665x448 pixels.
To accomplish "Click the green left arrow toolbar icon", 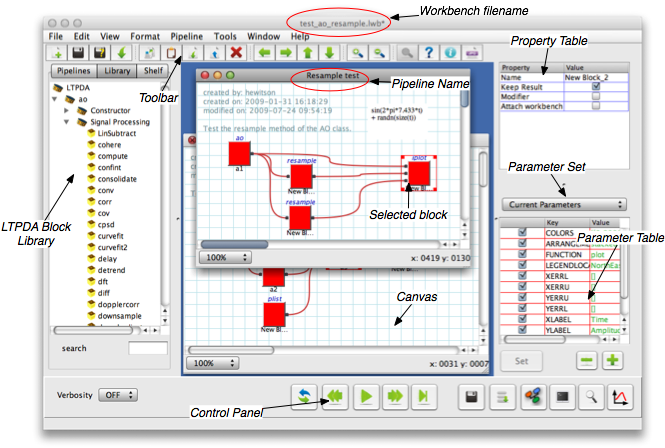I will [265, 53].
